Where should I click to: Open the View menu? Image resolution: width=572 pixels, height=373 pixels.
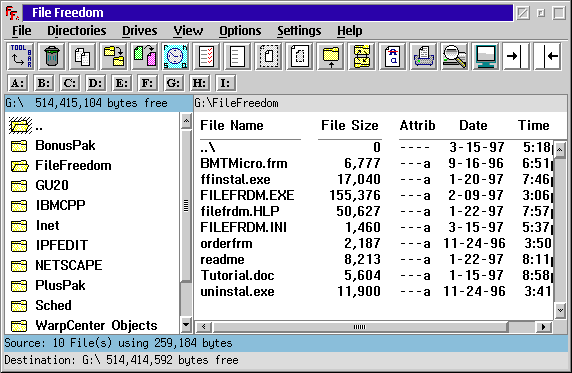188,31
